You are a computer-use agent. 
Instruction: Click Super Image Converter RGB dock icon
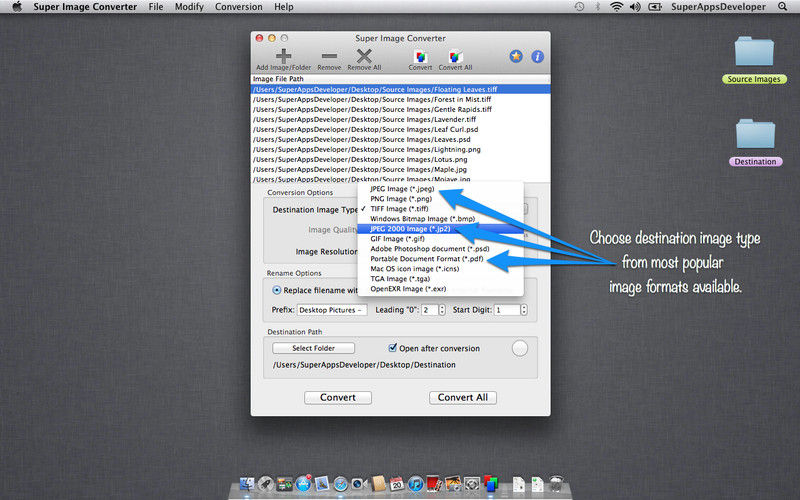tap(491, 484)
